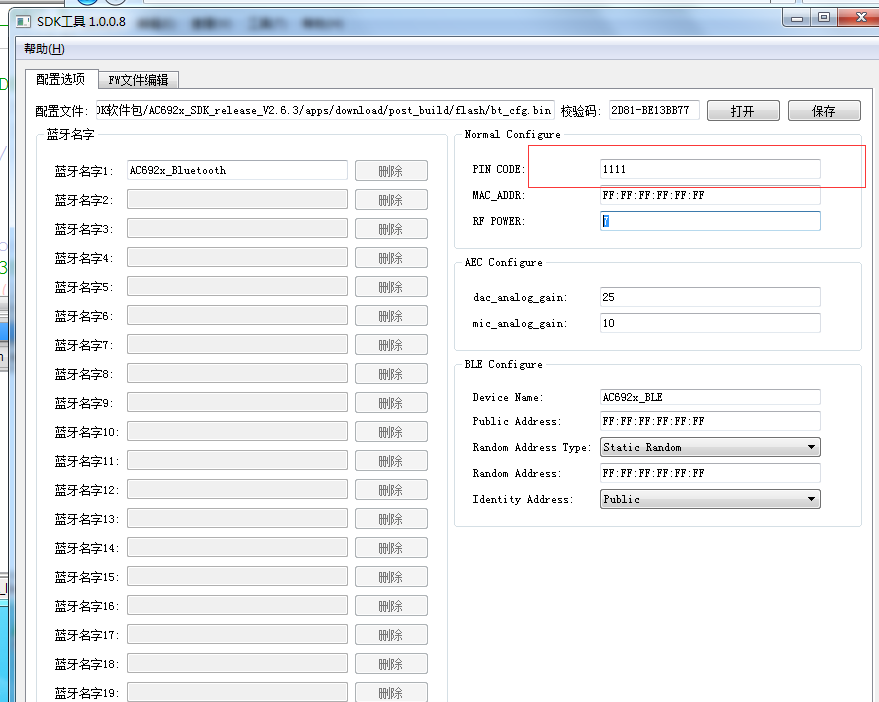Delete the name next to 蓝牙名字1

pyautogui.click(x=391, y=170)
